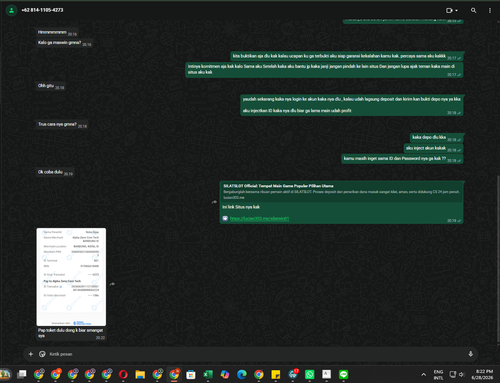This screenshot has height=383, width=500.
Task: Open Task View on the taskbar
Action: click(x=22, y=374)
